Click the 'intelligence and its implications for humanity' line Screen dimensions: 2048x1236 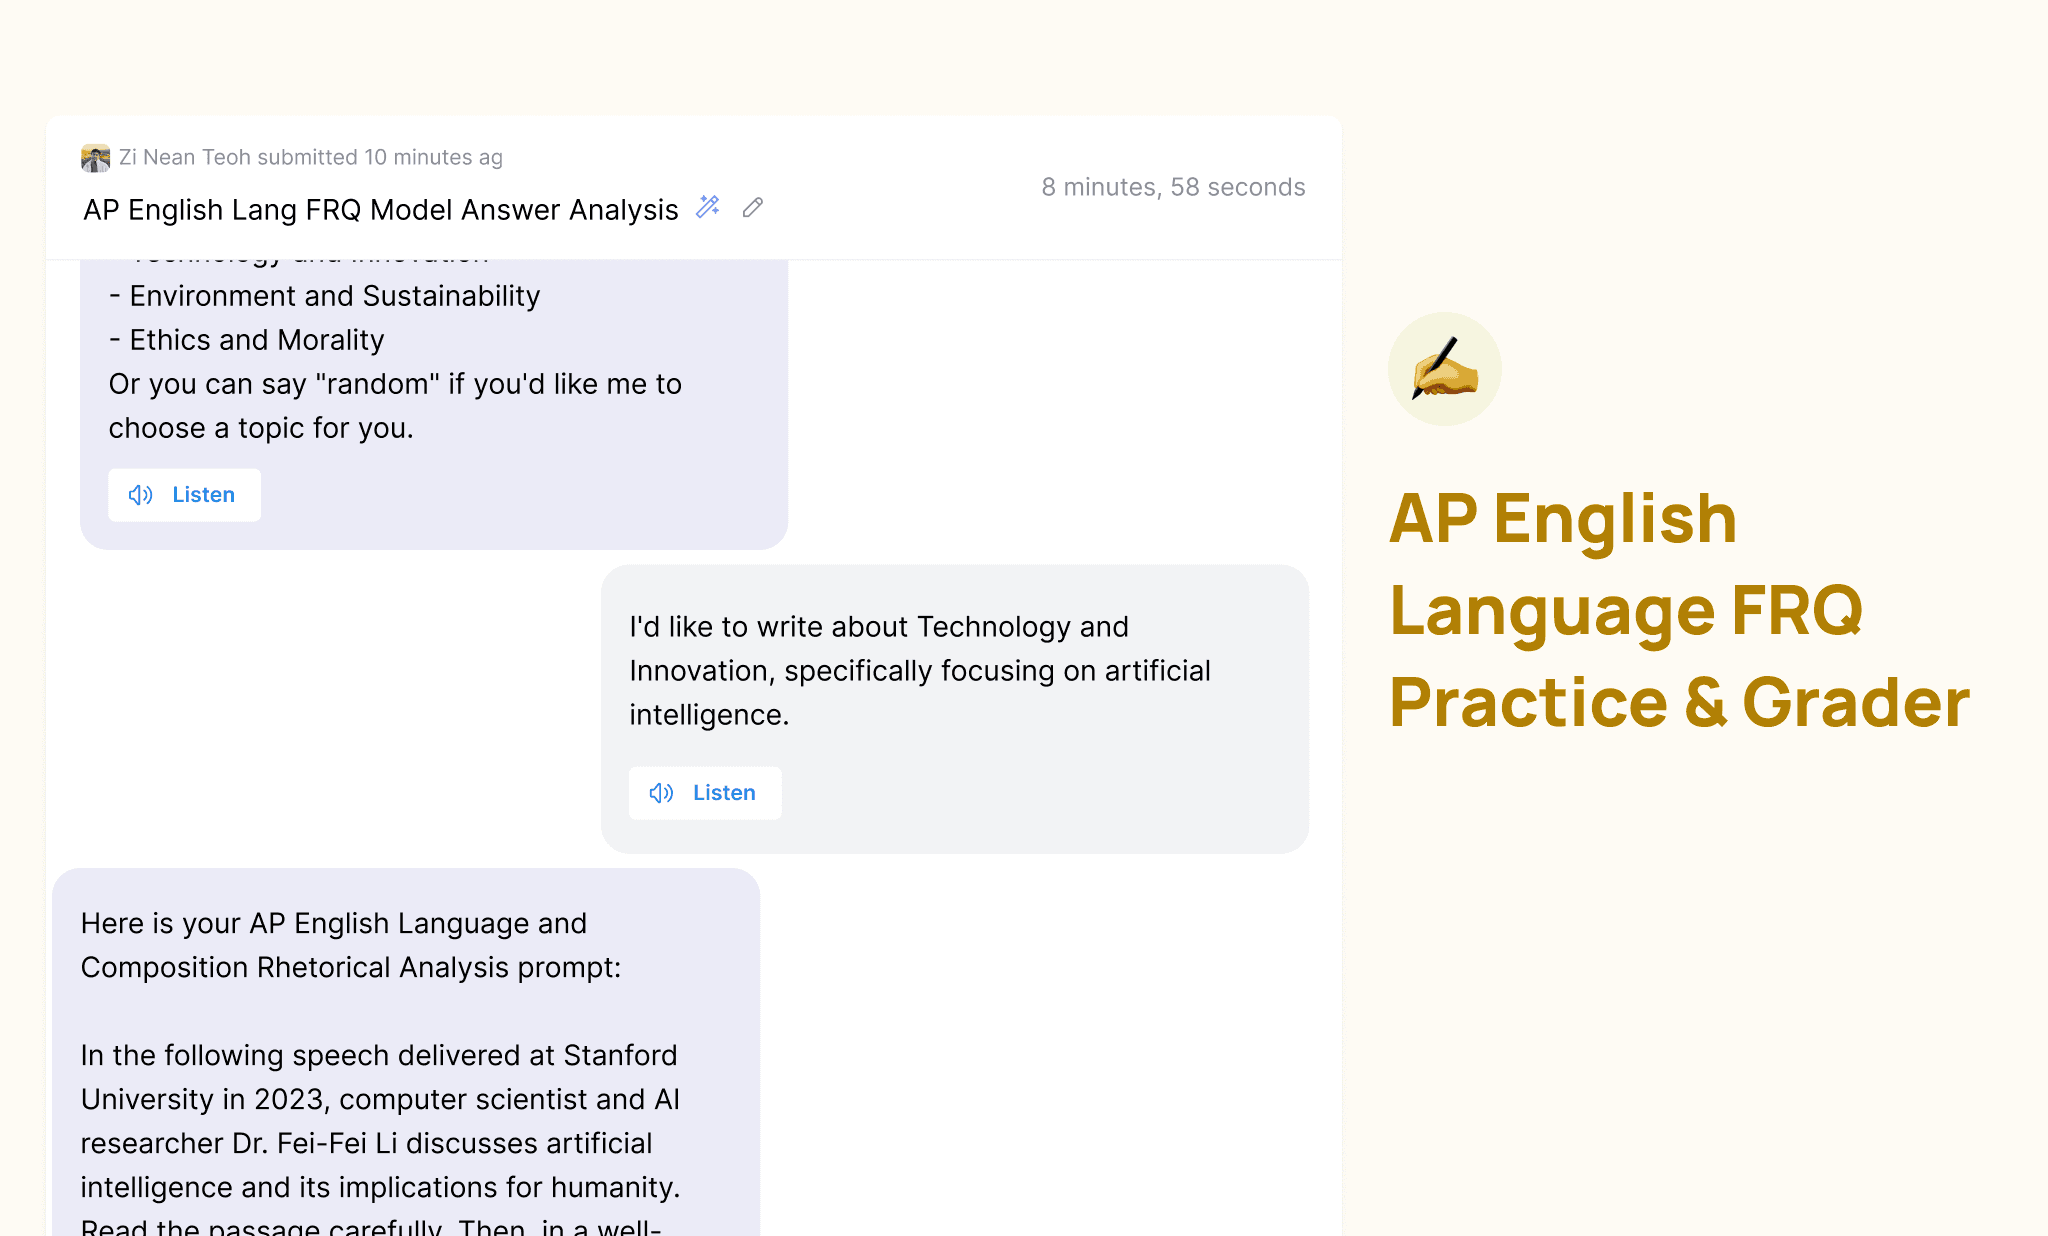tap(379, 1187)
